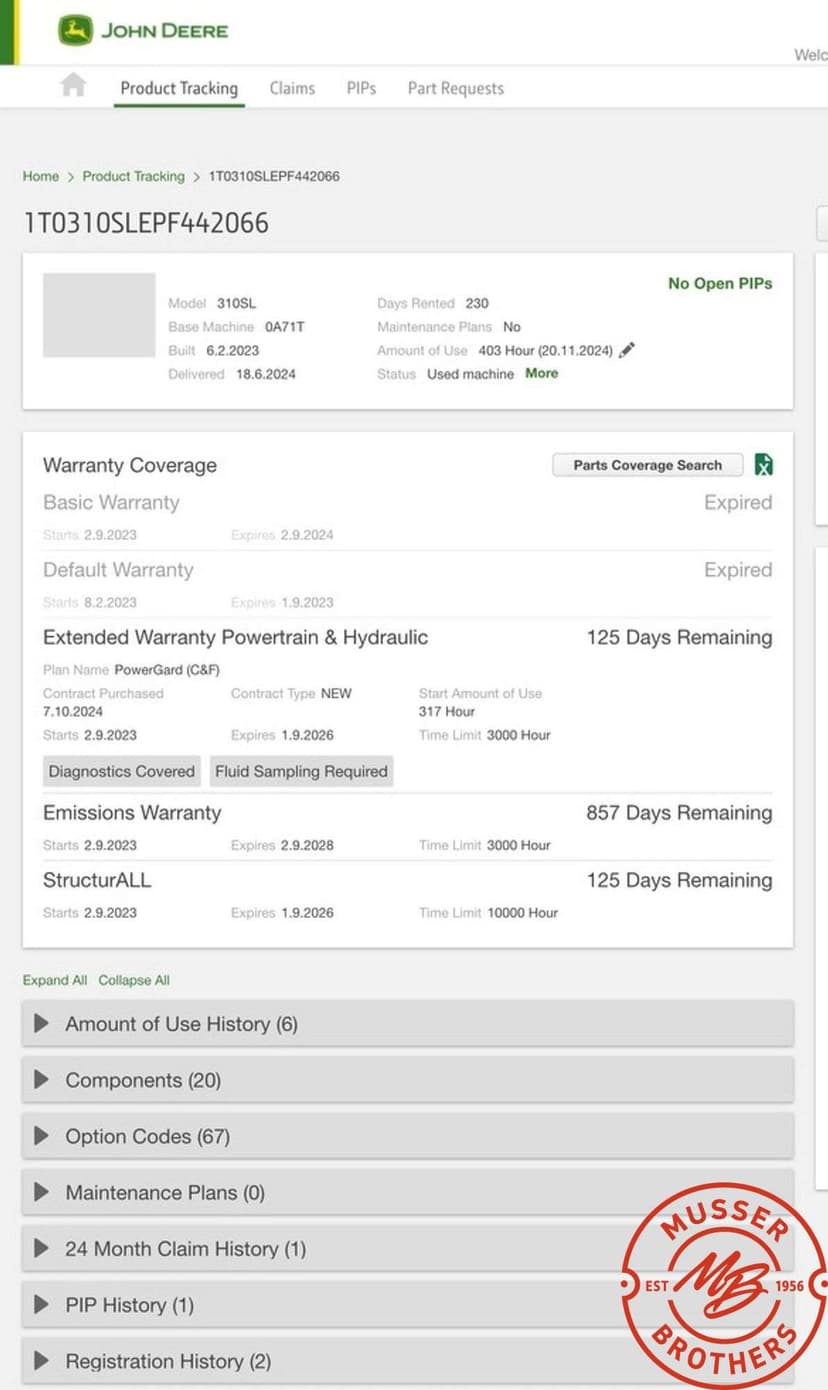Click the Diagnostics Covered tag
The height and width of the screenshot is (1390, 828).
(122, 771)
